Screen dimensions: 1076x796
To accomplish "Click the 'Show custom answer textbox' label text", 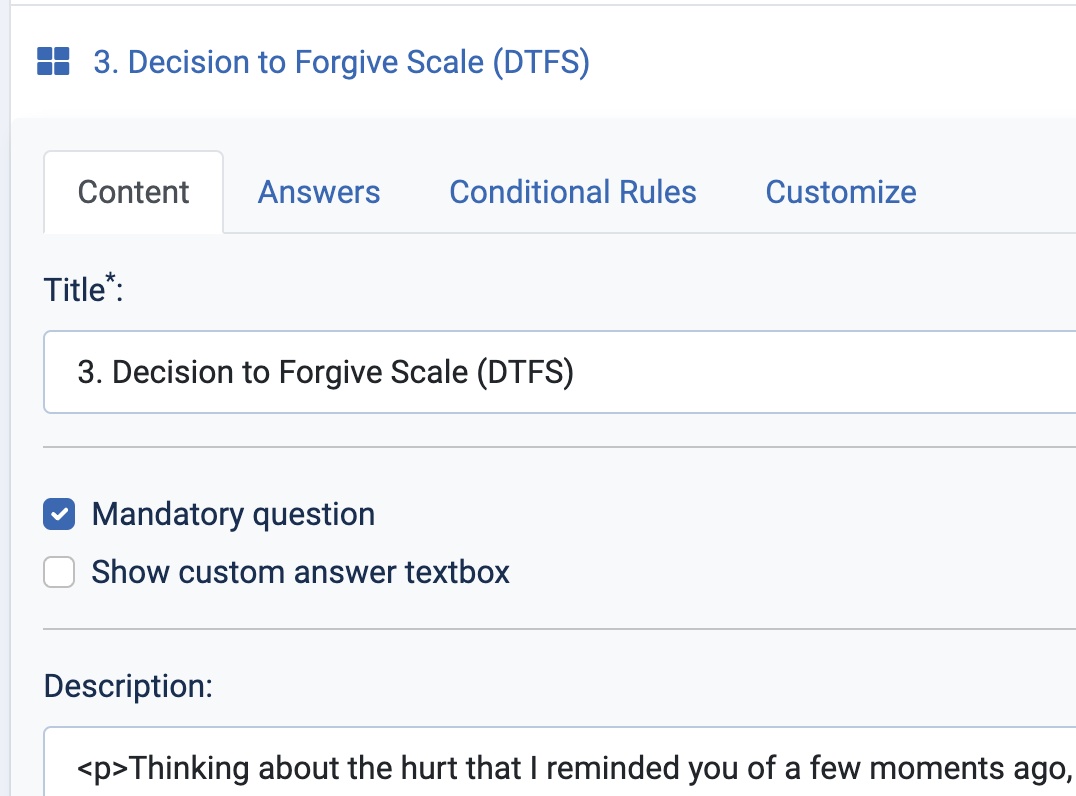I will click(301, 573).
